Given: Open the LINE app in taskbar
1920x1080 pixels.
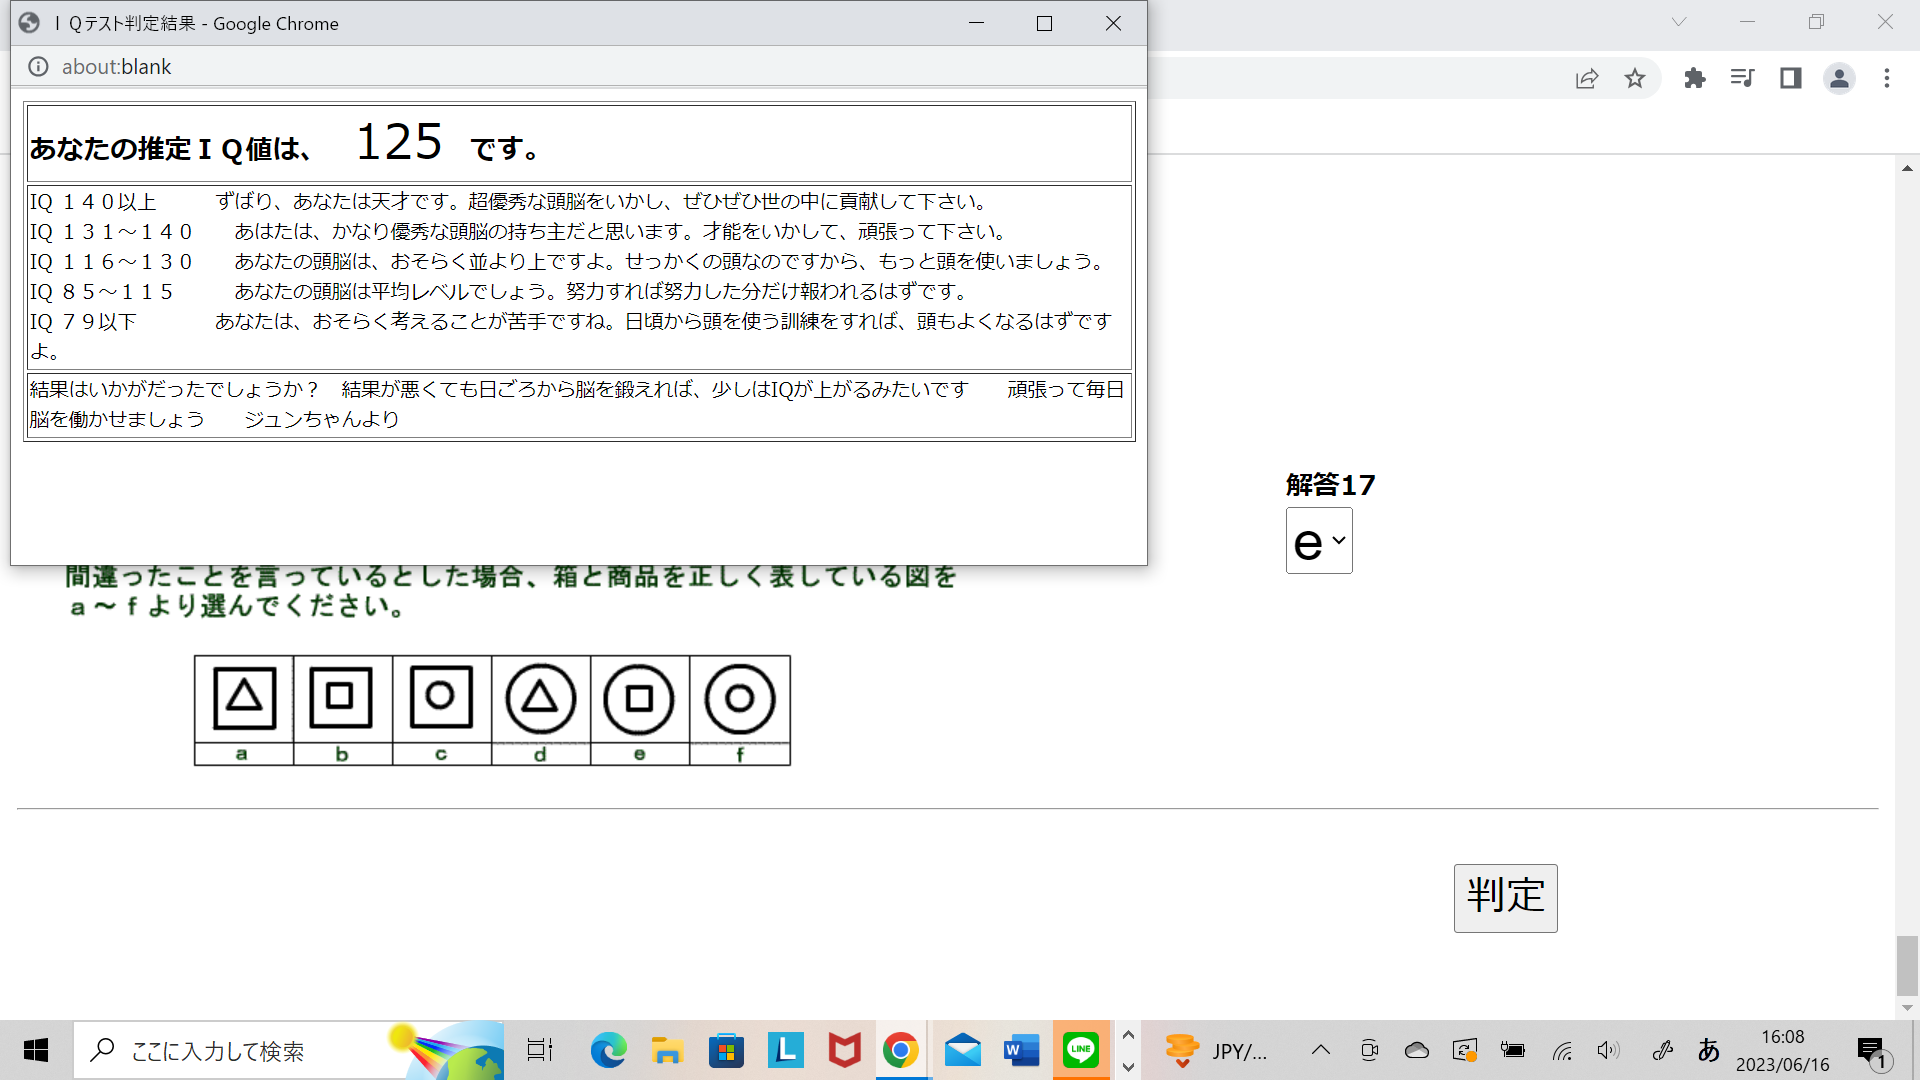Looking at the screenshot, I should point(1081,1050).
